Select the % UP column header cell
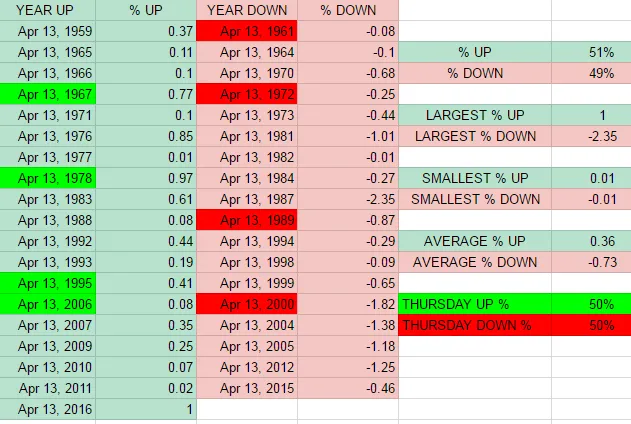 [x=146, y=10]
